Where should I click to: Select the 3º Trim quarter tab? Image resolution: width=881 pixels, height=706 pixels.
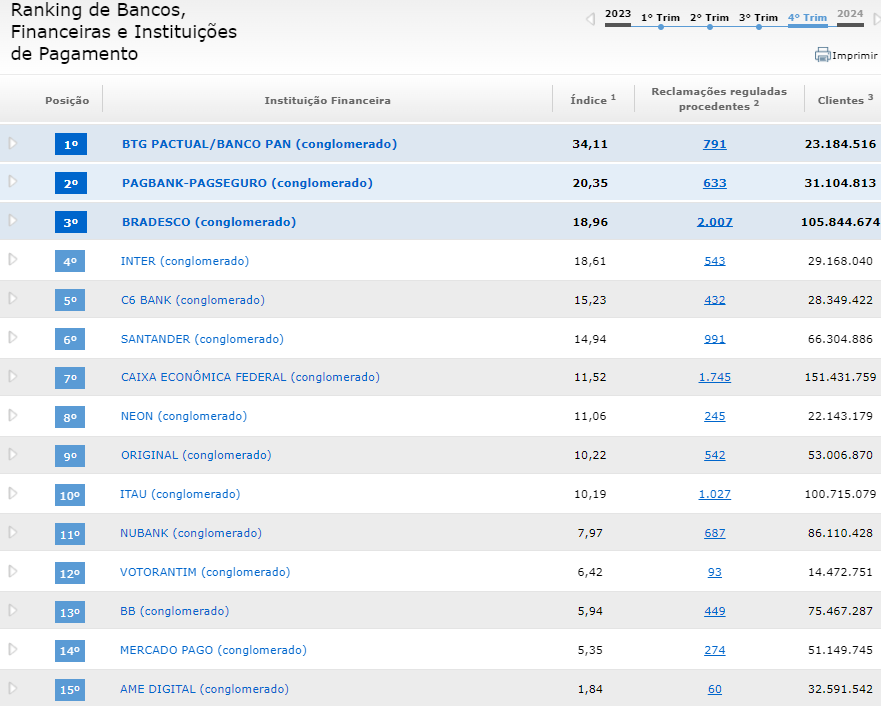(759, 18)
